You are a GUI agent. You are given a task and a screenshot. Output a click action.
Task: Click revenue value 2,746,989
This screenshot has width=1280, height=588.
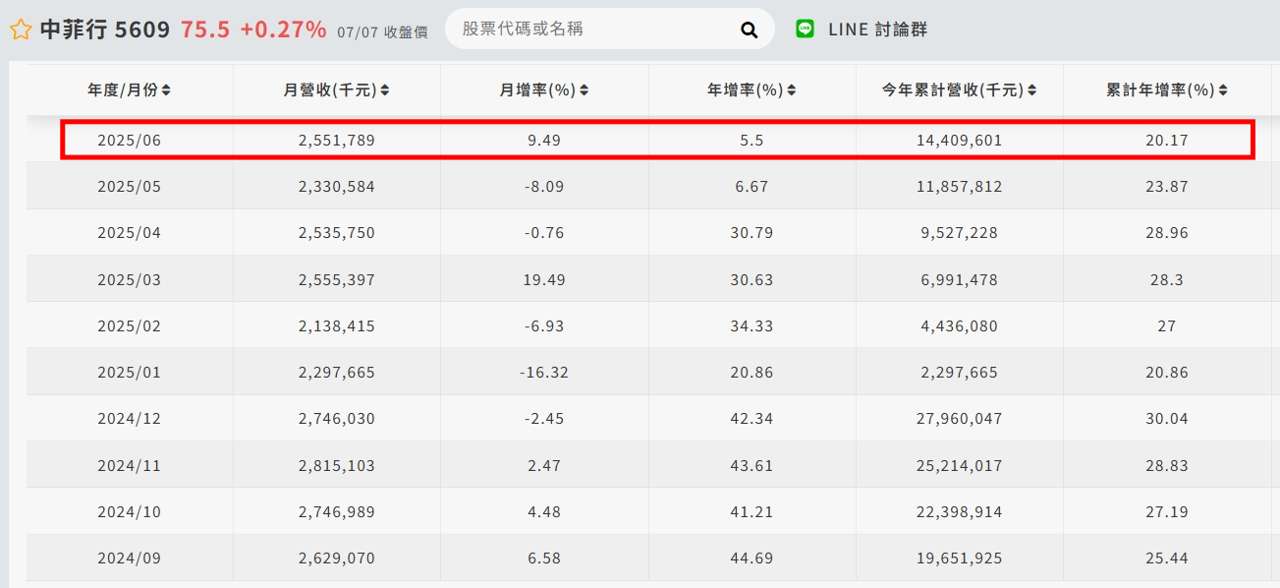336,512
